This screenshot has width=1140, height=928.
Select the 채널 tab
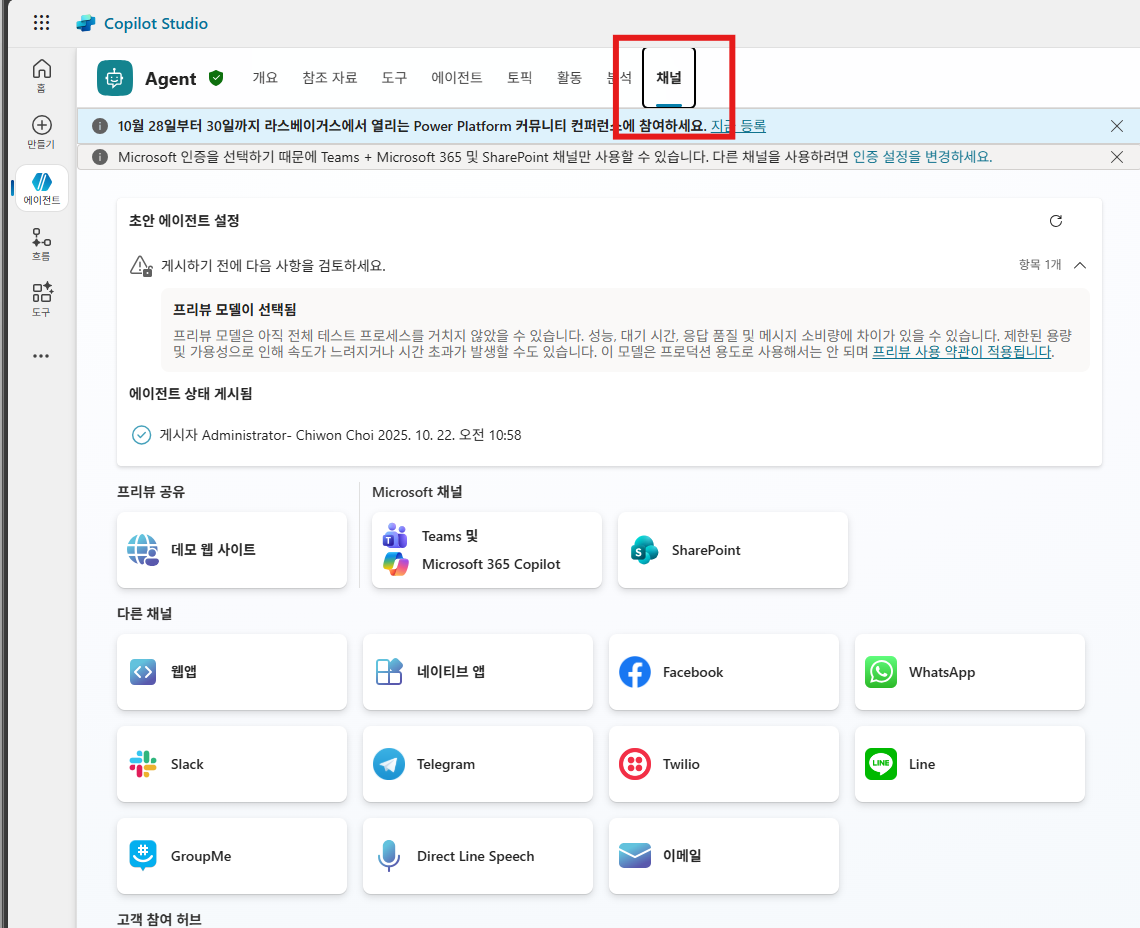click(669, 78)
